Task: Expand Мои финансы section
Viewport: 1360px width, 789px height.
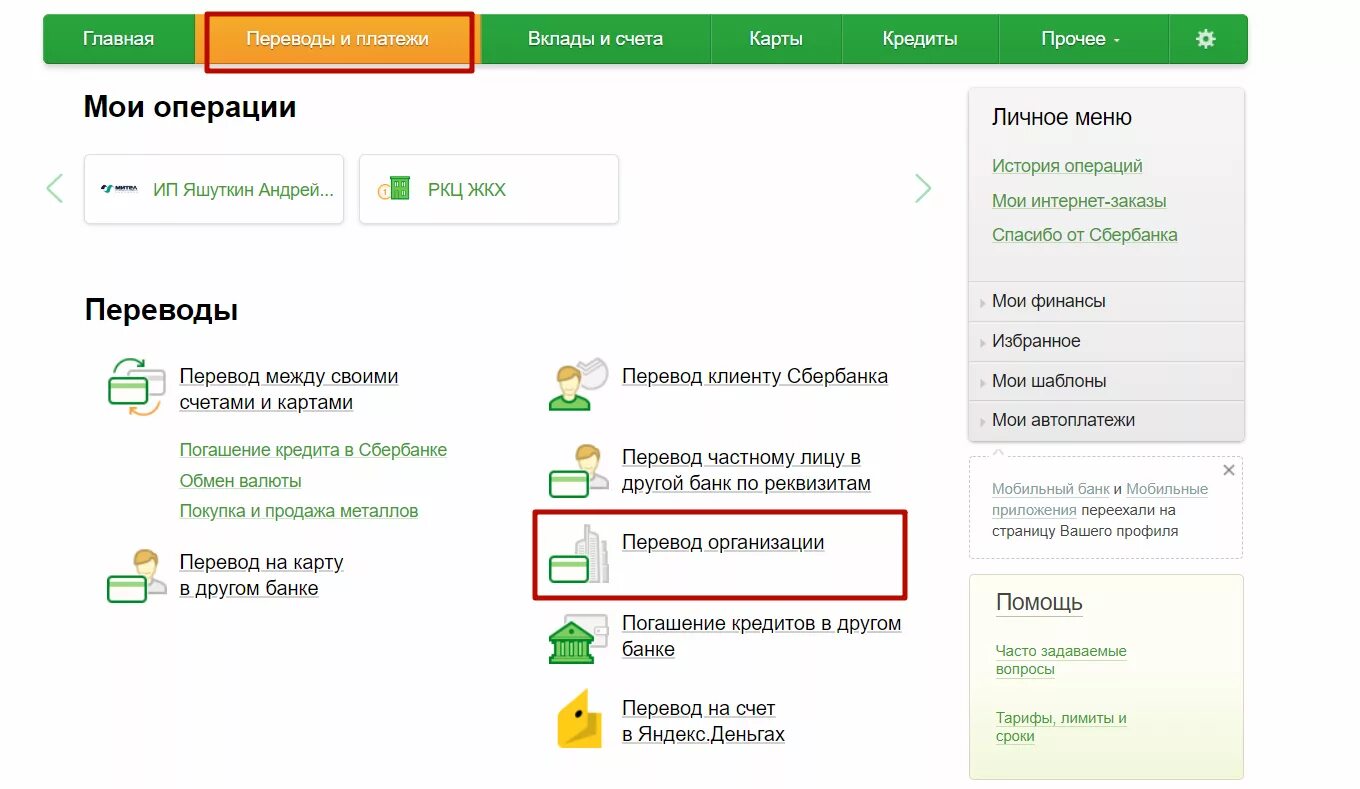Action: [x=1106, y=301]
